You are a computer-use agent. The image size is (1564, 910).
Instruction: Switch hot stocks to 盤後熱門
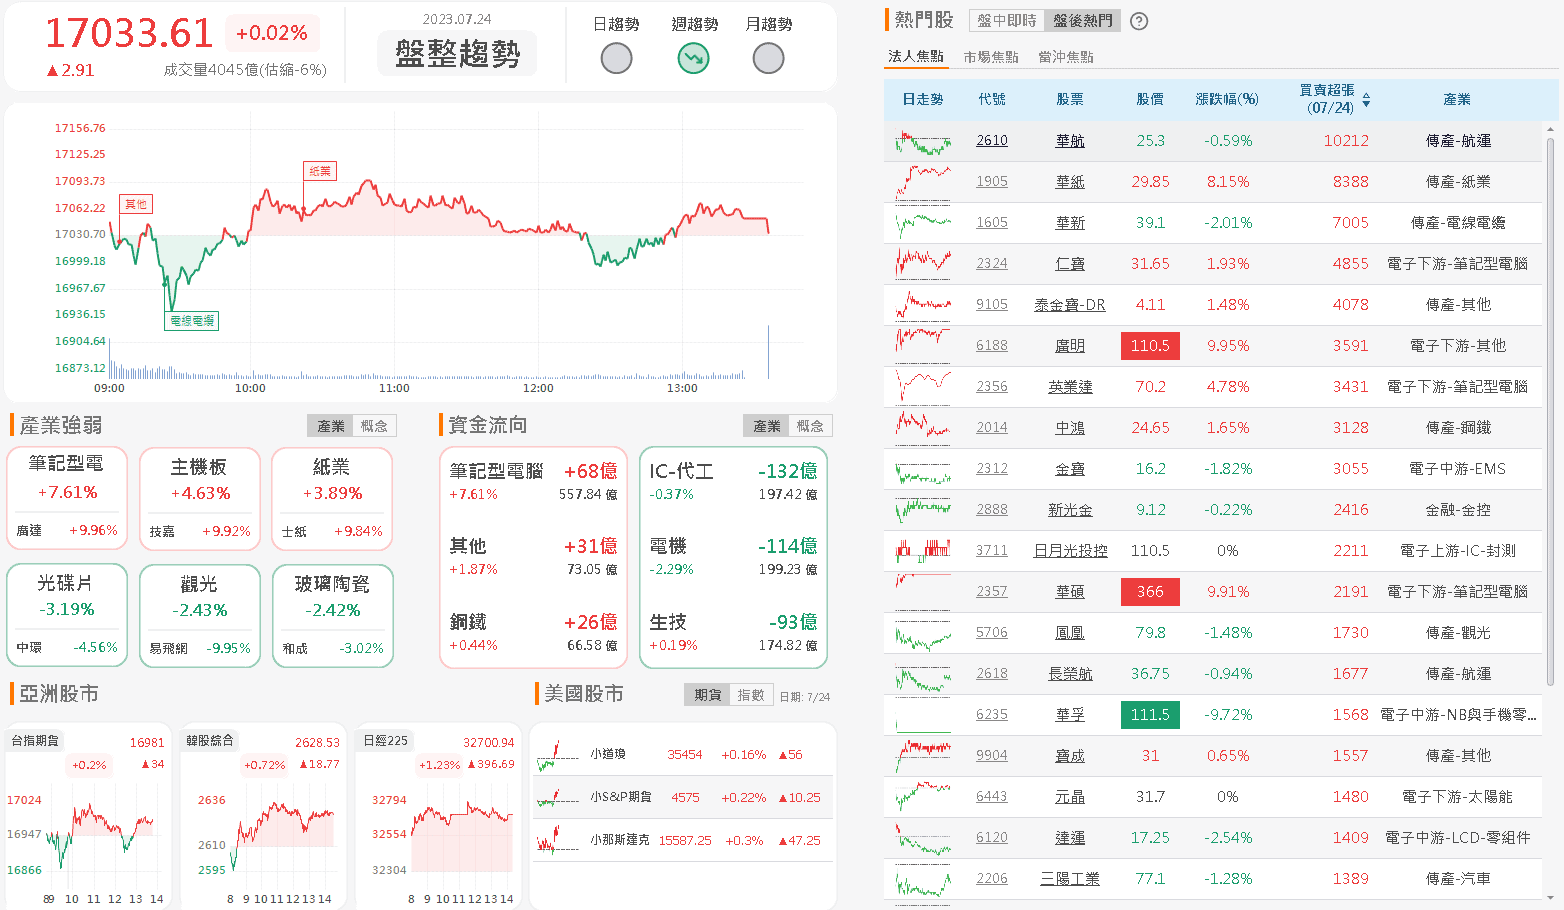[1083, 21]
